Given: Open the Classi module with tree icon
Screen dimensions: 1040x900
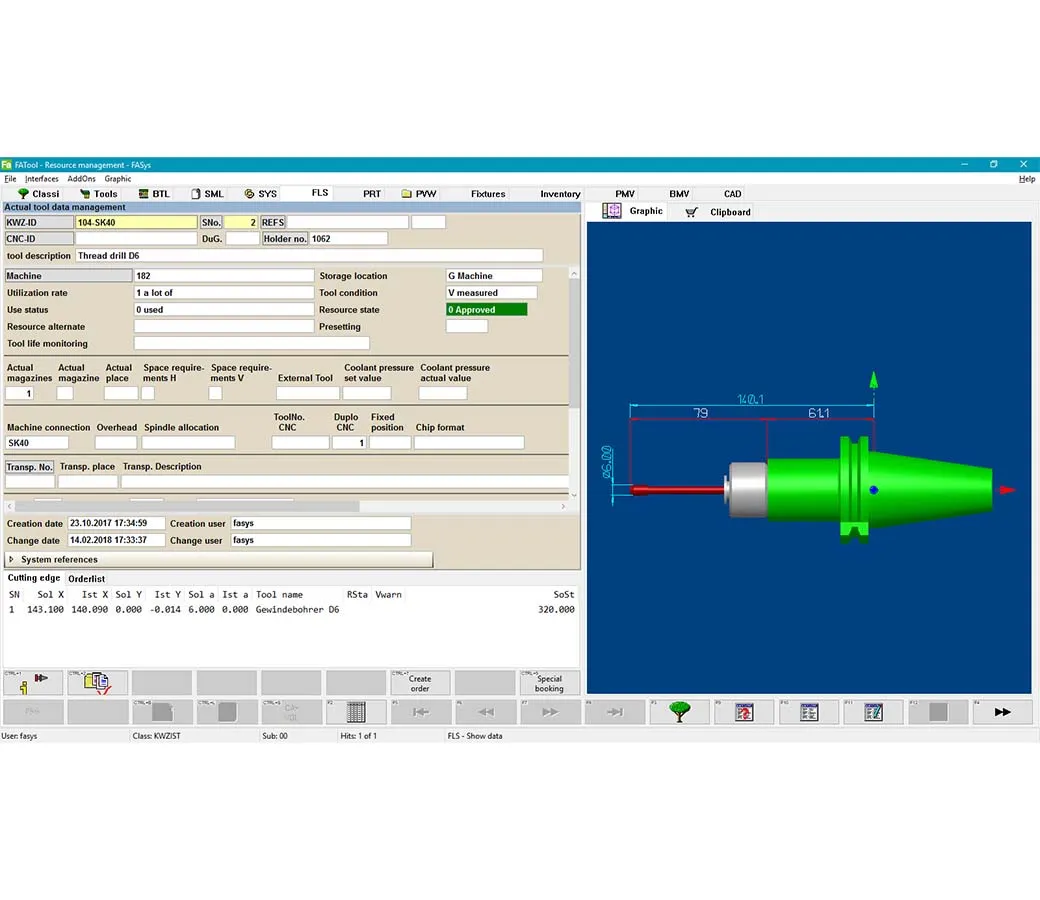Looking at the screenshot, I should point(38,194).
